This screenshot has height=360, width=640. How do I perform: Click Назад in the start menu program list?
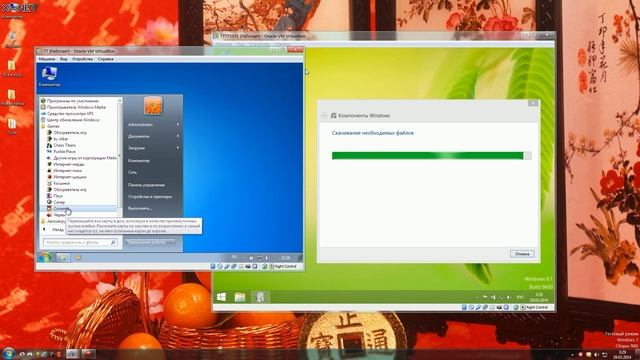tap(54, 230)
